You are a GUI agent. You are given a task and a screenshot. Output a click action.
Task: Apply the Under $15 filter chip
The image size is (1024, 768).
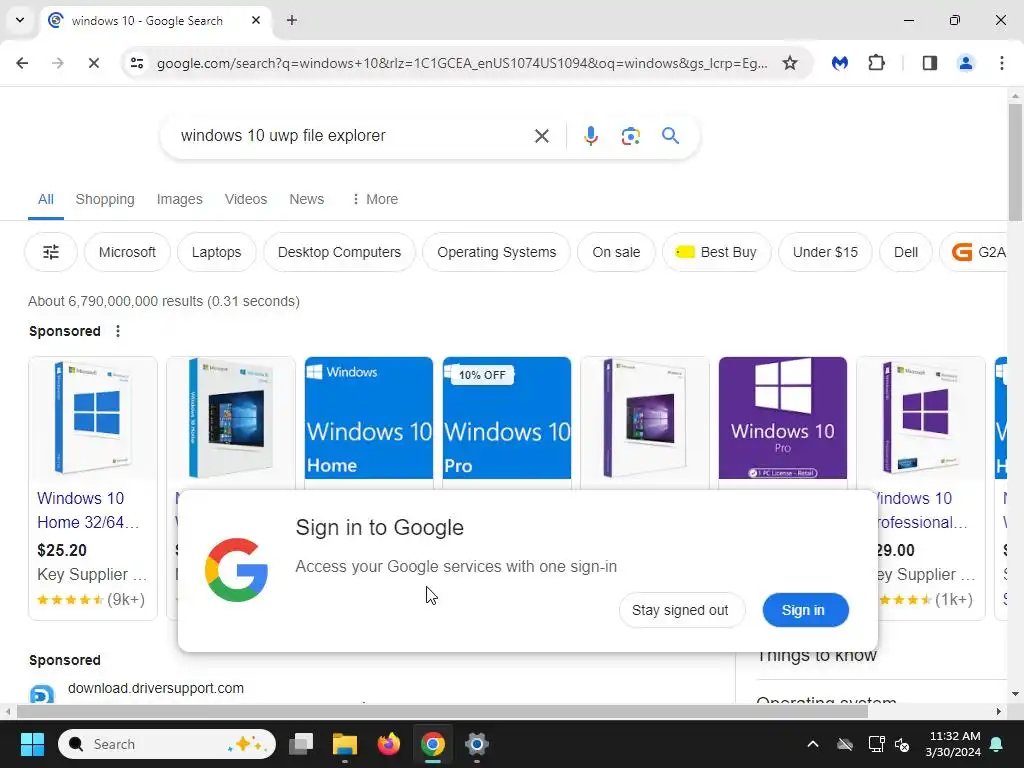(x=825, y=252)
